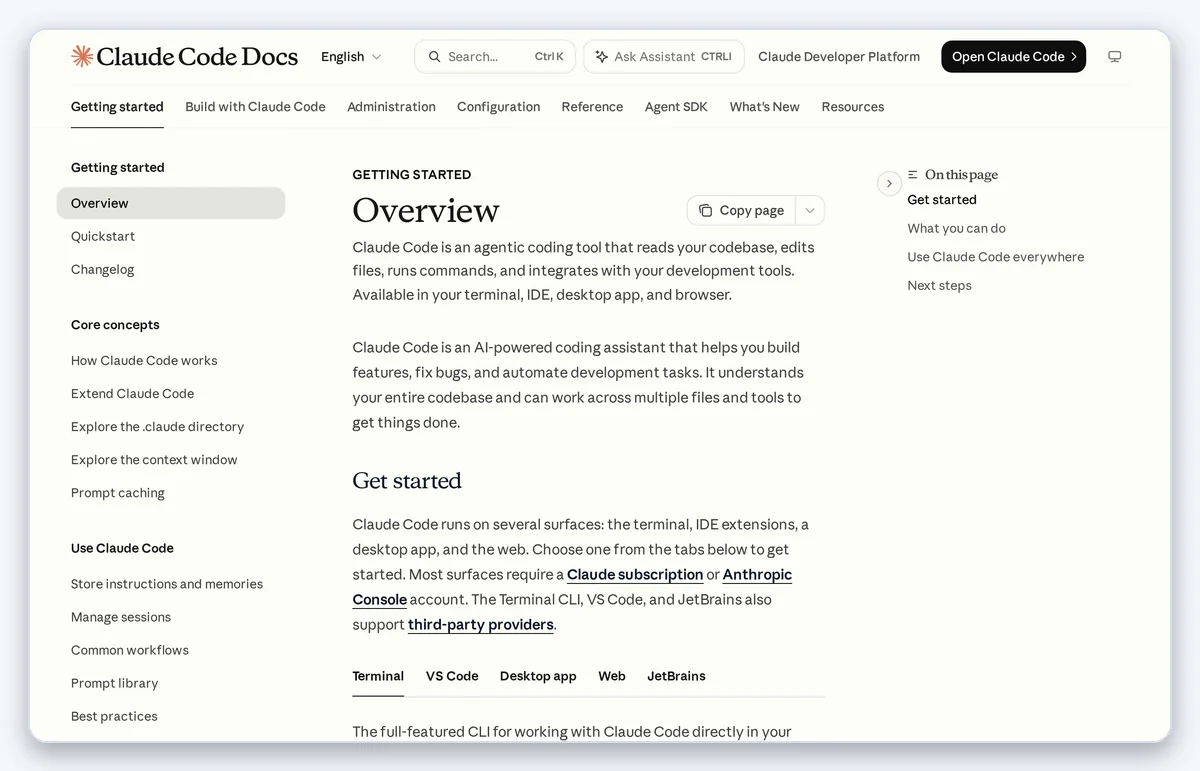
Task: Expand the Copy page options chevron
Action: click(x=810, y=210)
